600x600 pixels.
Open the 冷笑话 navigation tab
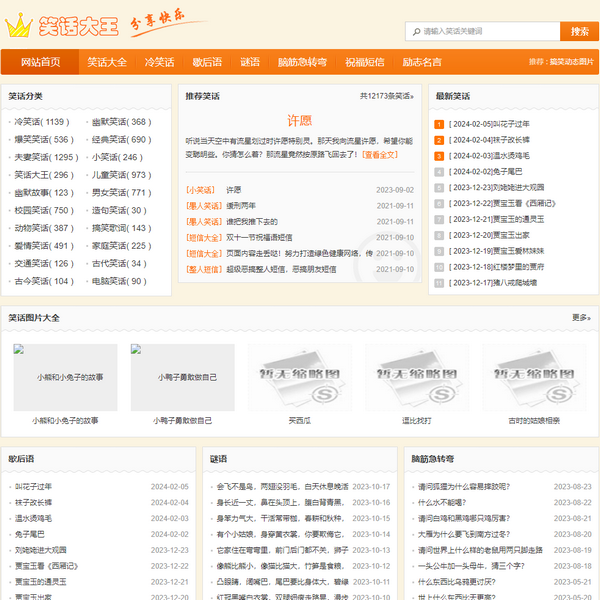coord(159,62)
